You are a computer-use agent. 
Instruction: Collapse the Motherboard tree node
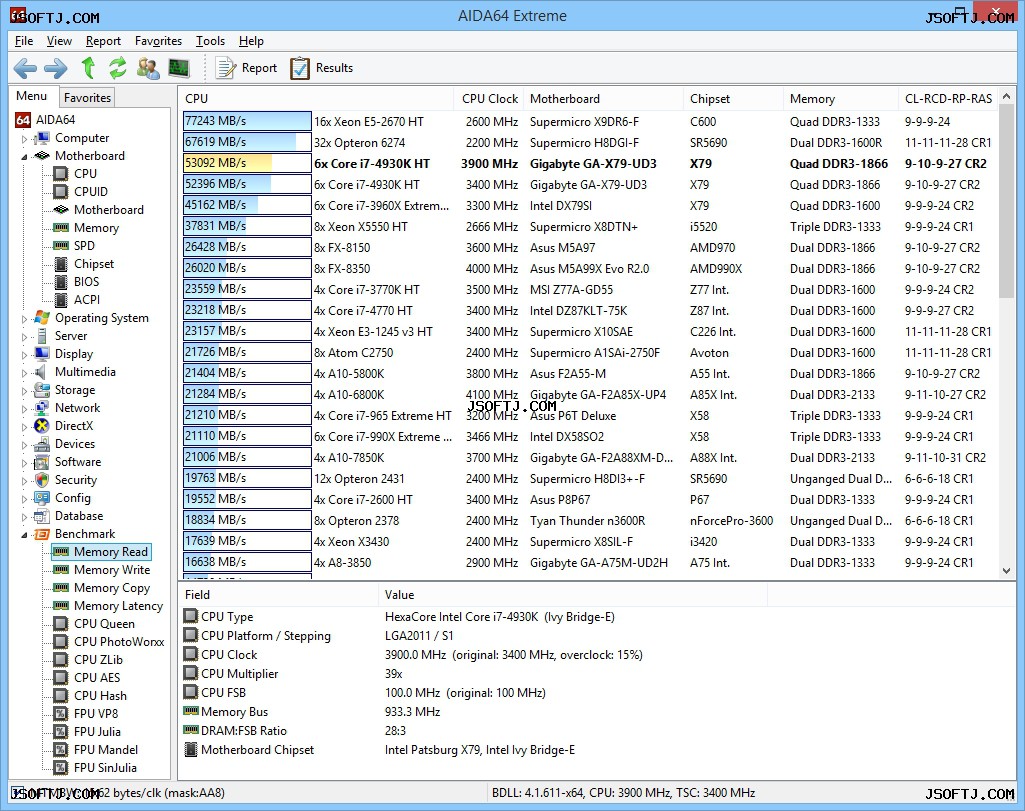tap(25, 156)
